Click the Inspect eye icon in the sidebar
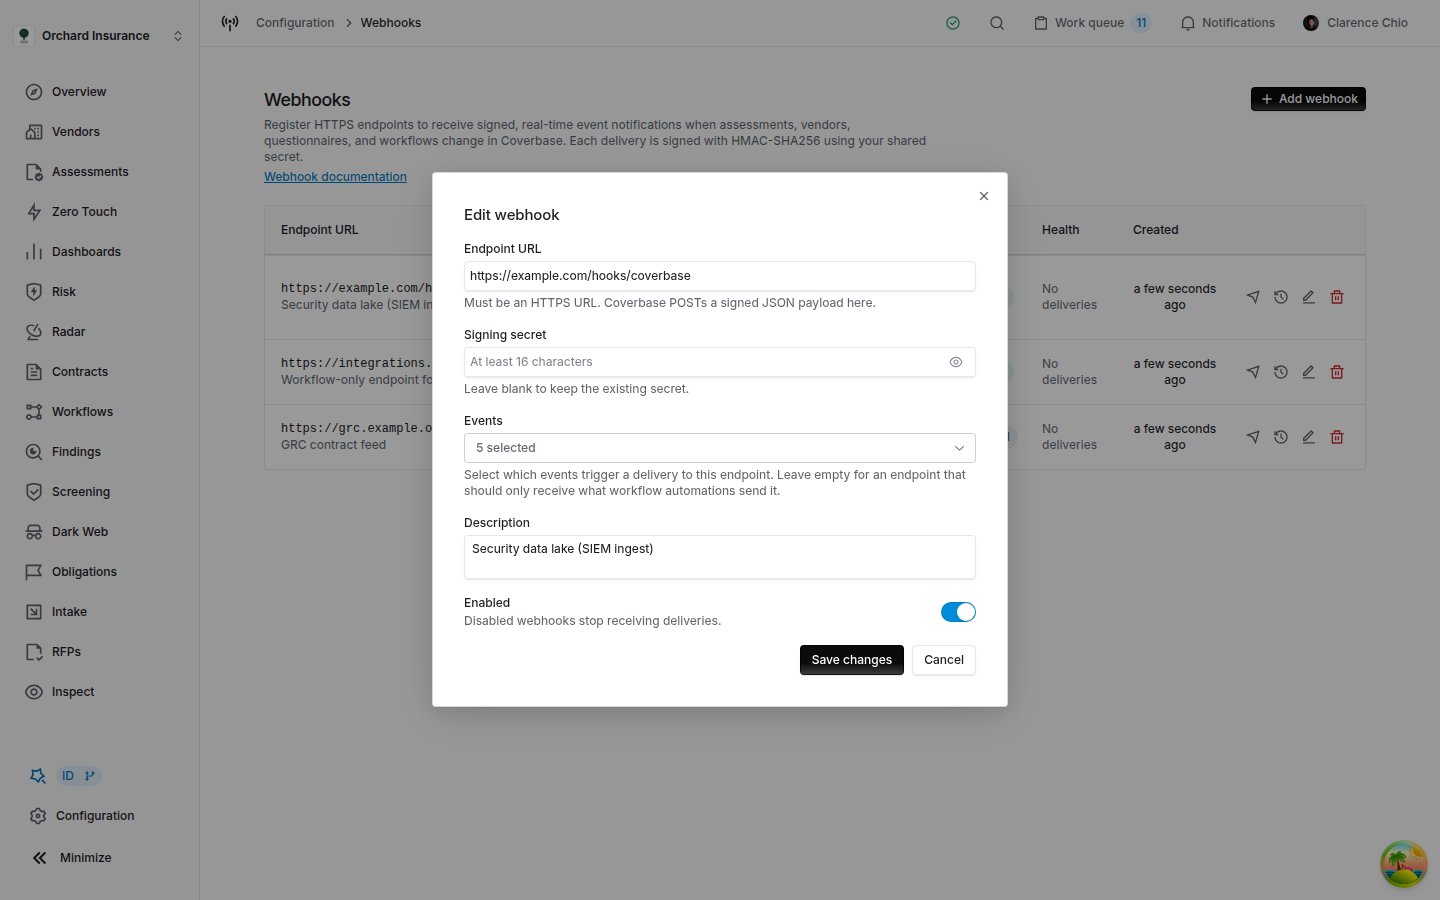The width and height of the screenshot is (1440, 900). pyautogui.click(x=34, y=692)
